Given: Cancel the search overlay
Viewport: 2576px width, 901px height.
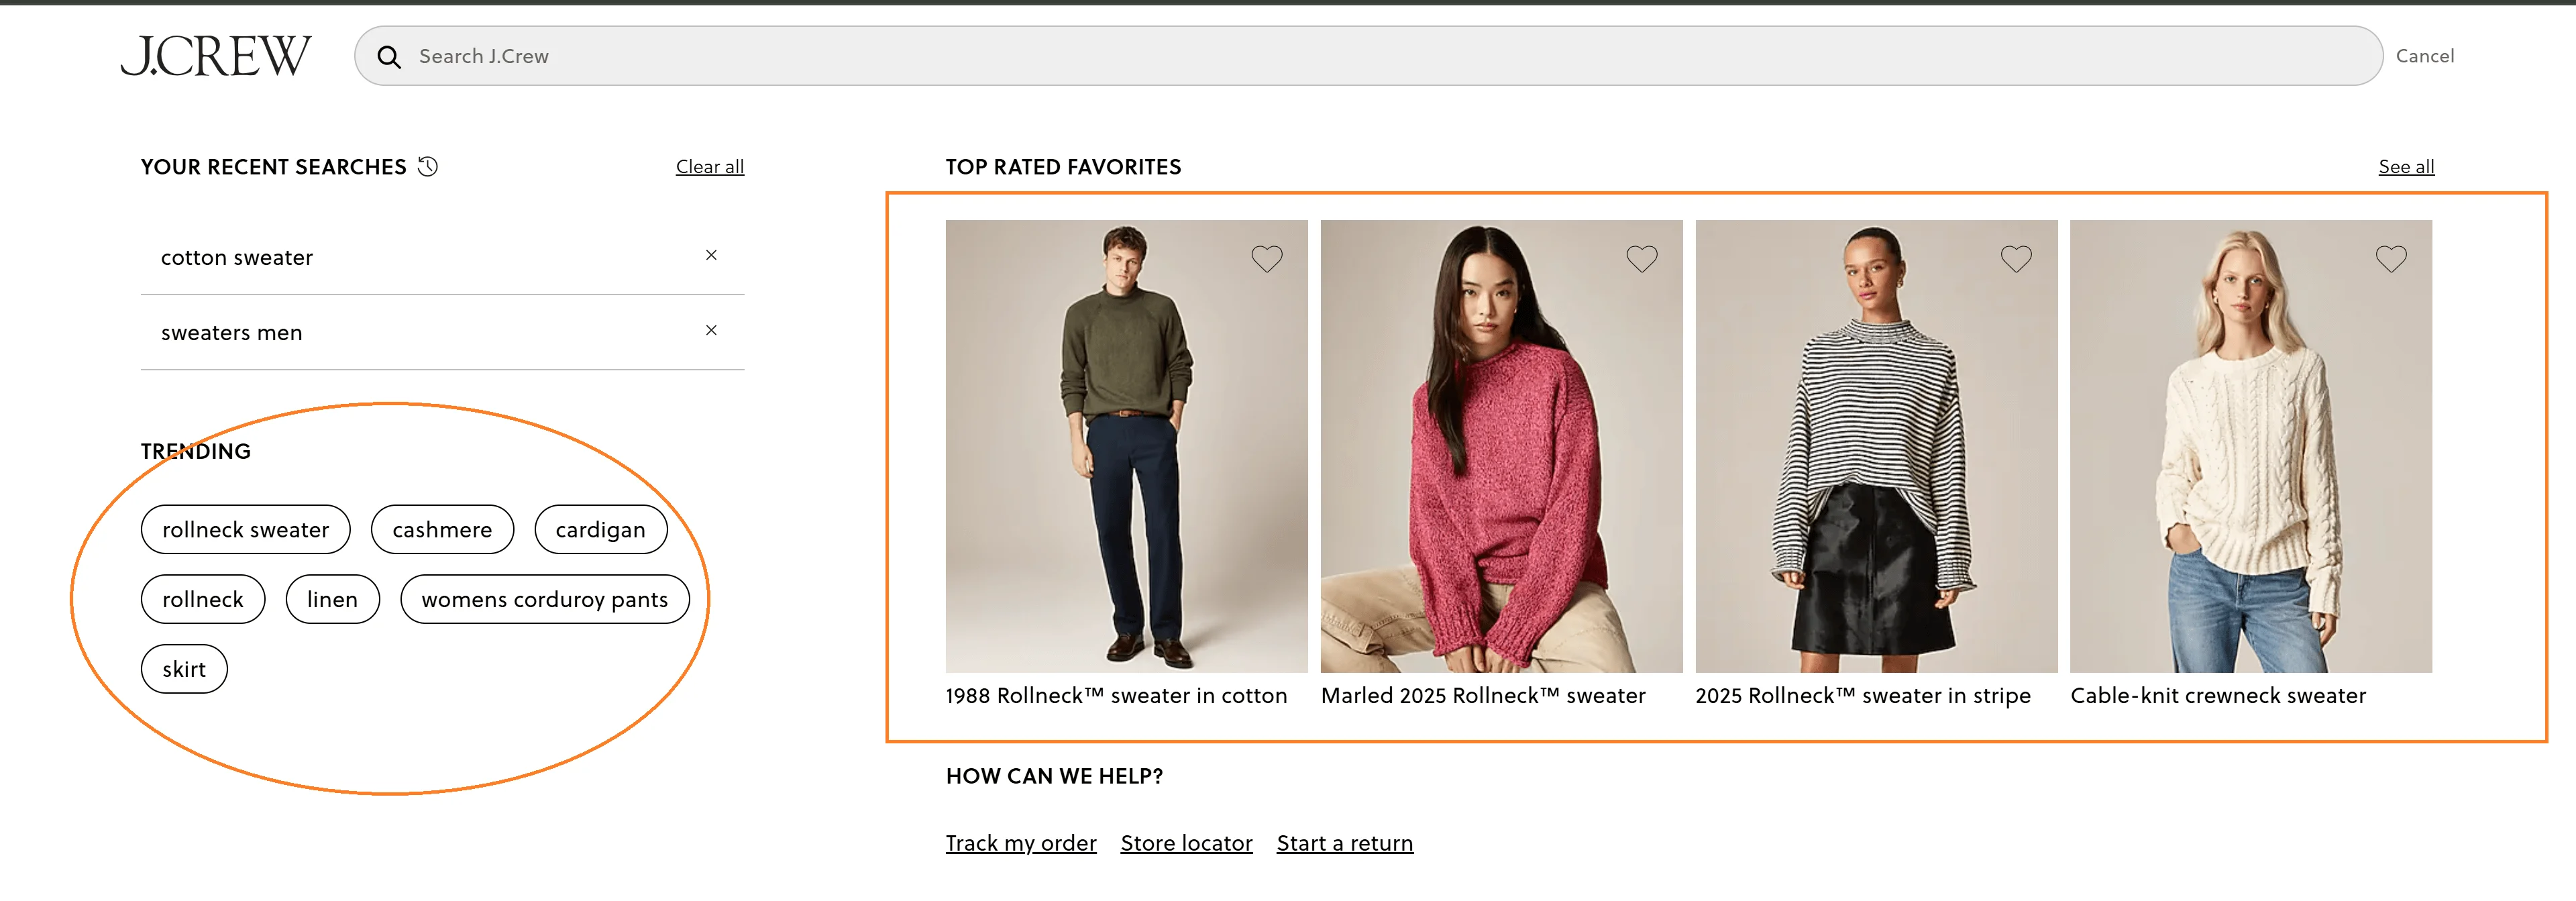Looking at the screenshot, I should [x=2424, y=55].
